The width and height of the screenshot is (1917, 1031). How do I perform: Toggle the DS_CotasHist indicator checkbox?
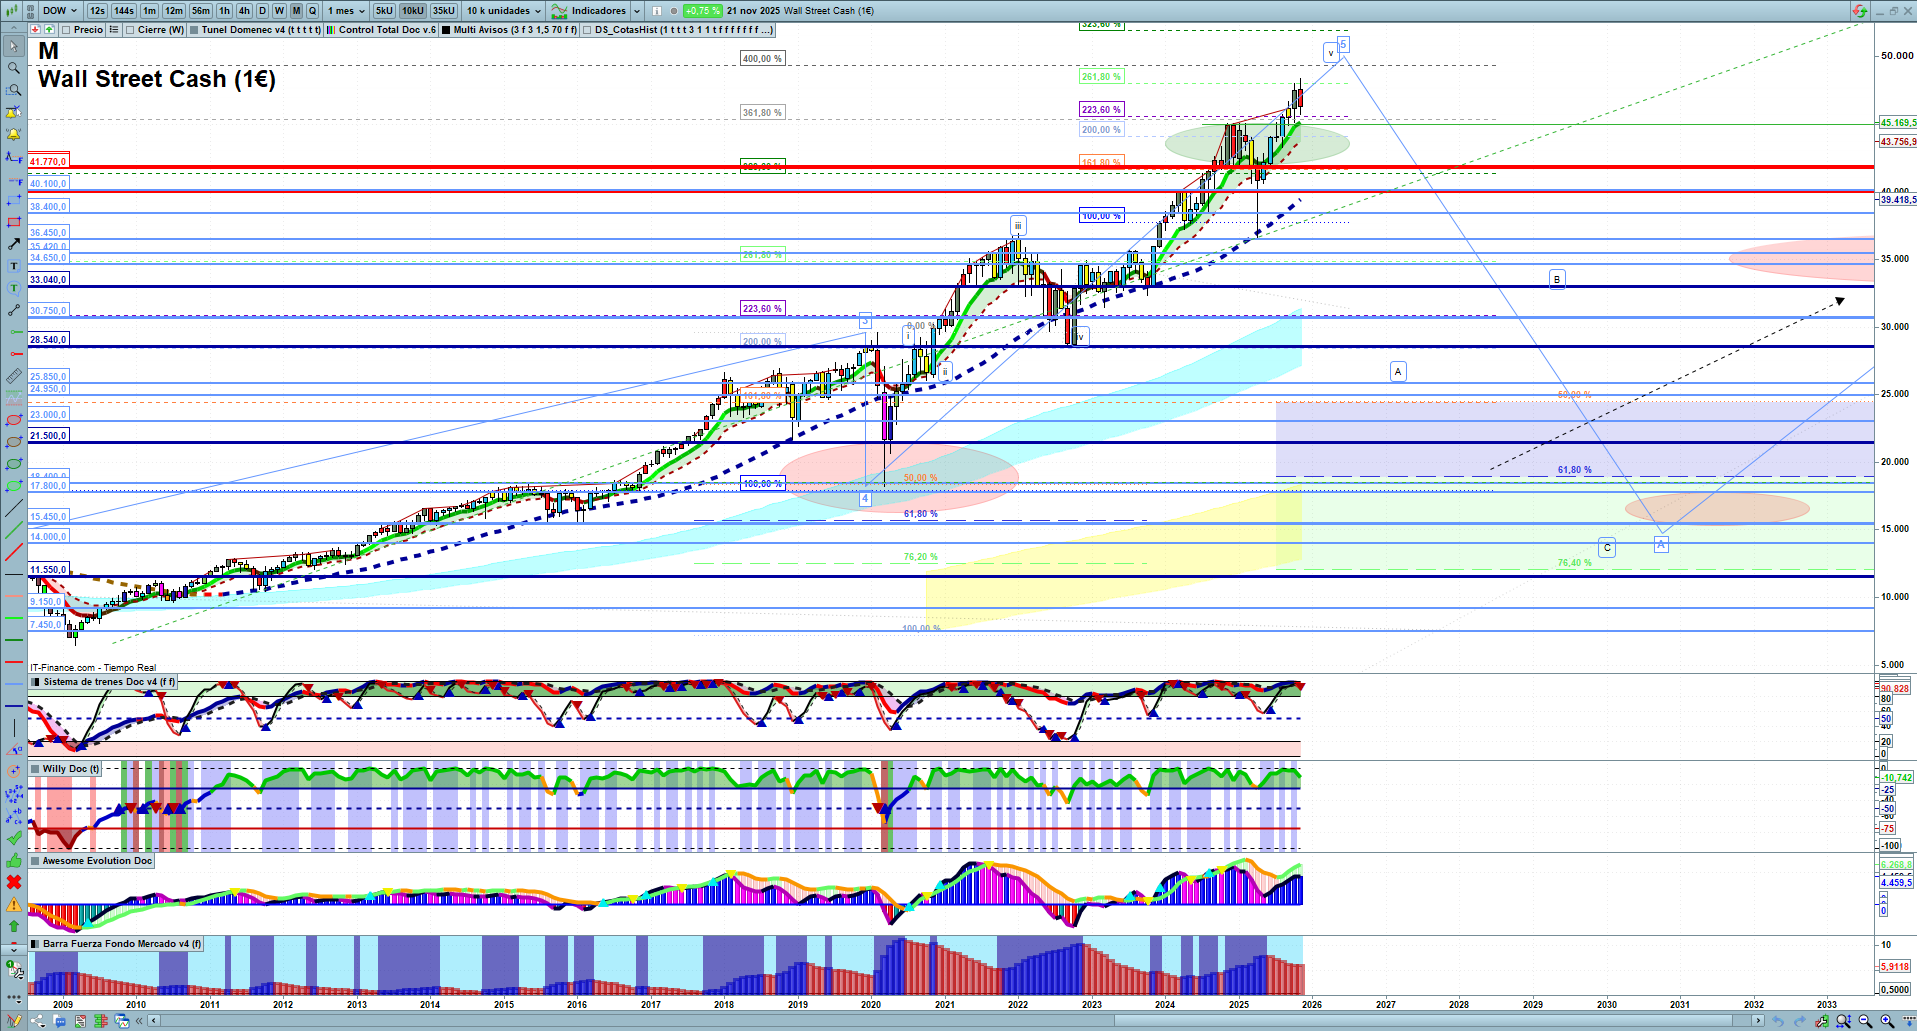(x=587, y=30)
